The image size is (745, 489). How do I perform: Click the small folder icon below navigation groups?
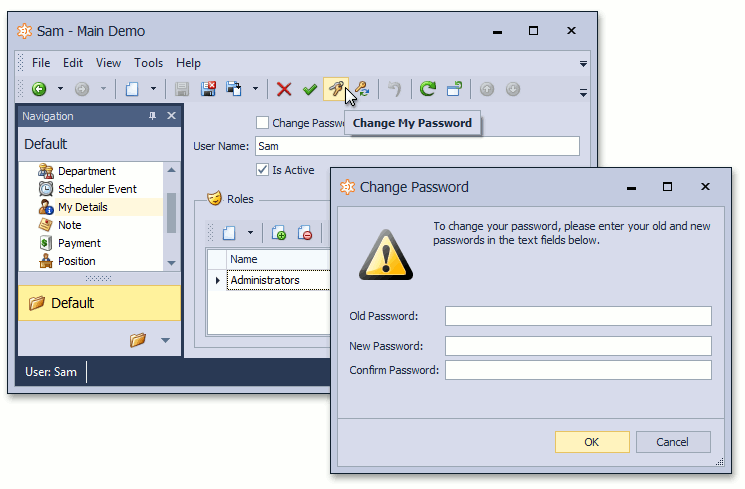(138, 340)
